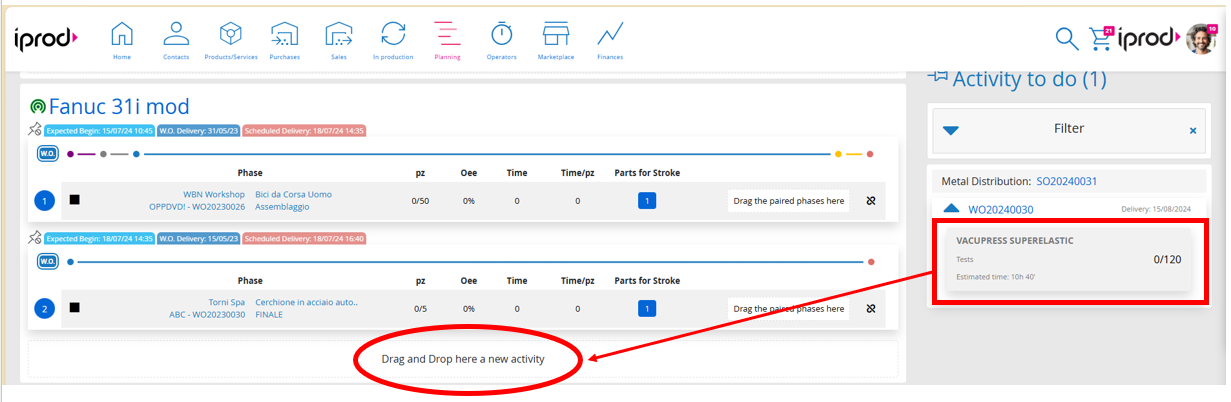The image size is (1231, 402).
Task: Click the stop square of row 1
Action: coord(74,199)
